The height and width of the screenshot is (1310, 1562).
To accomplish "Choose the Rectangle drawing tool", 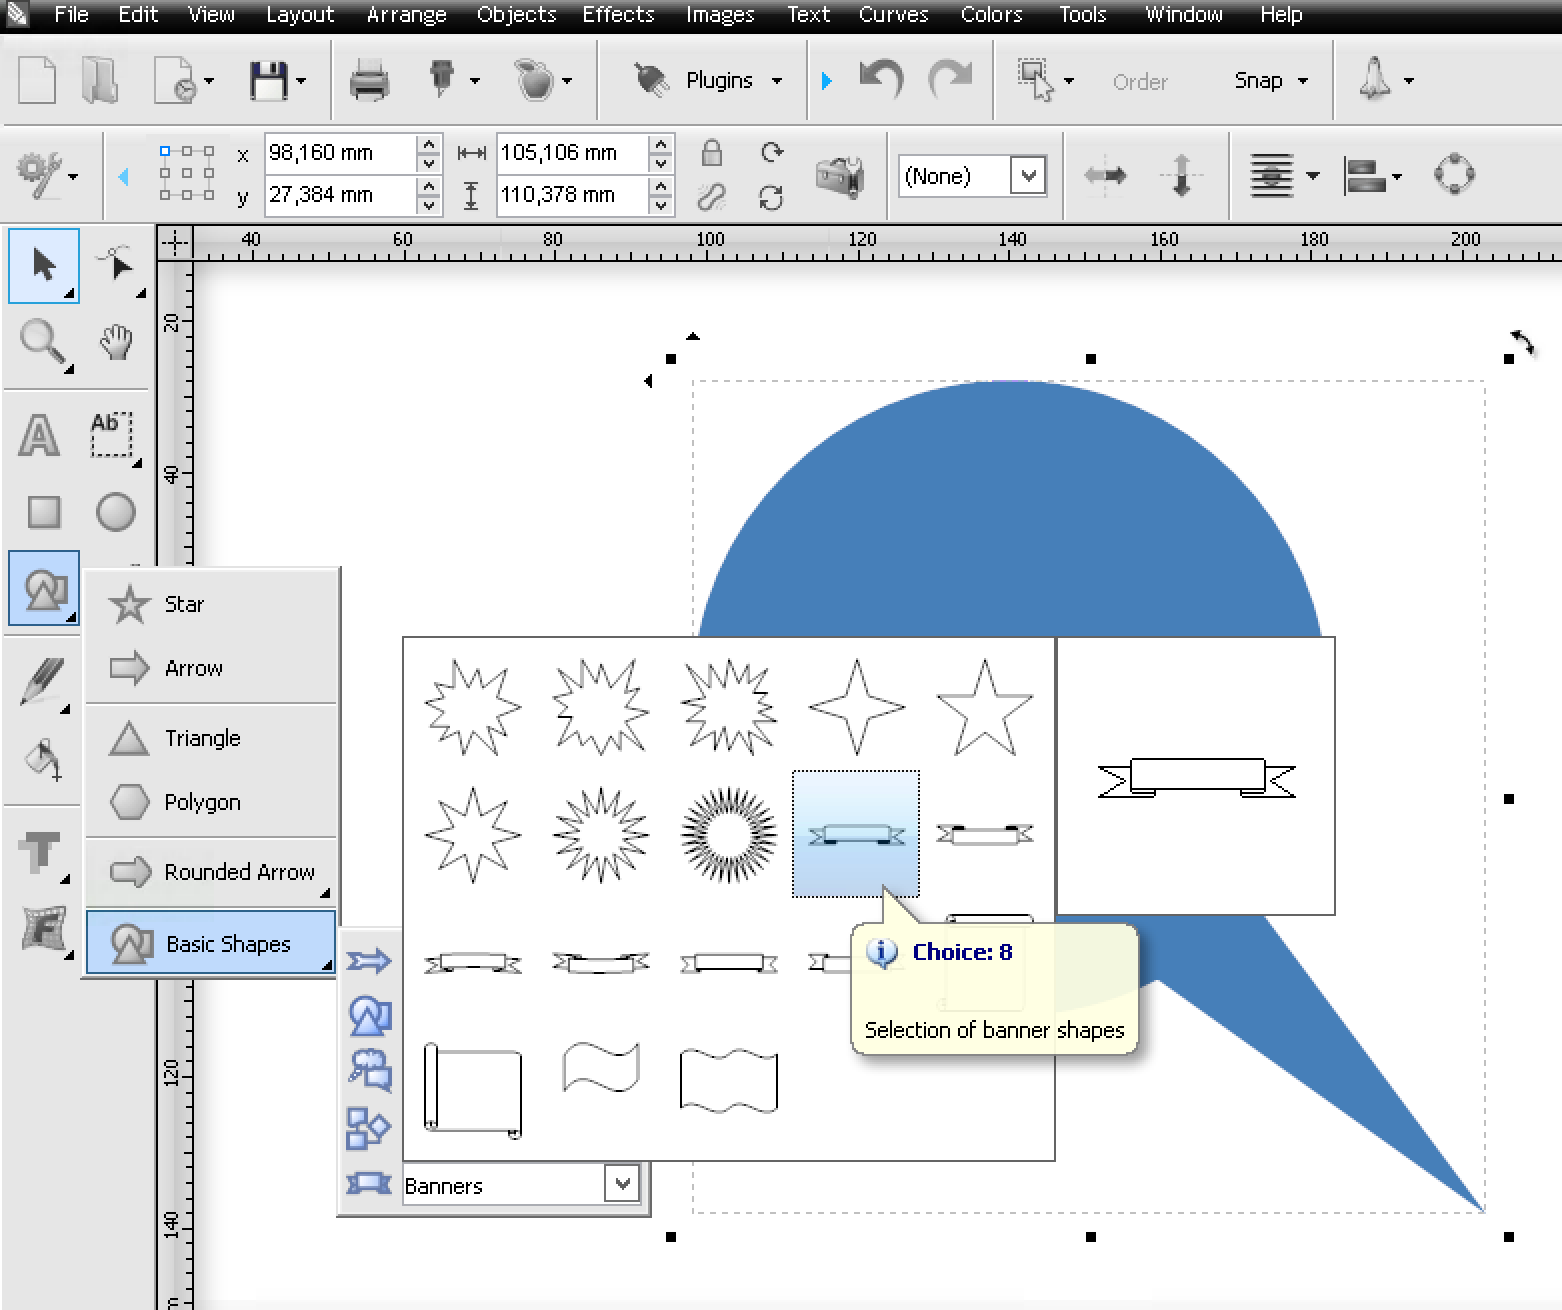I will click(x=43, y=512).
